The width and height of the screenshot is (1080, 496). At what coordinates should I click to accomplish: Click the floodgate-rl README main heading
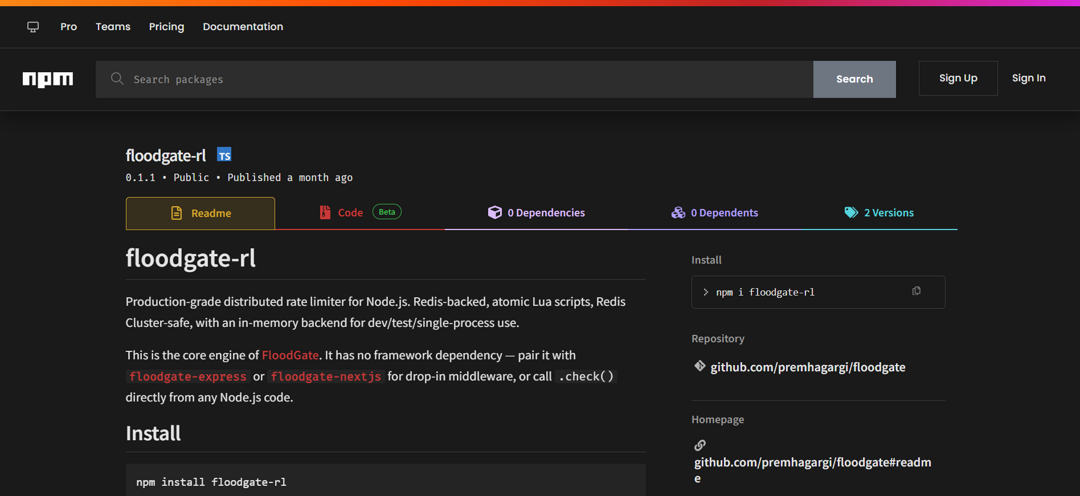click(x=191, y=258)
